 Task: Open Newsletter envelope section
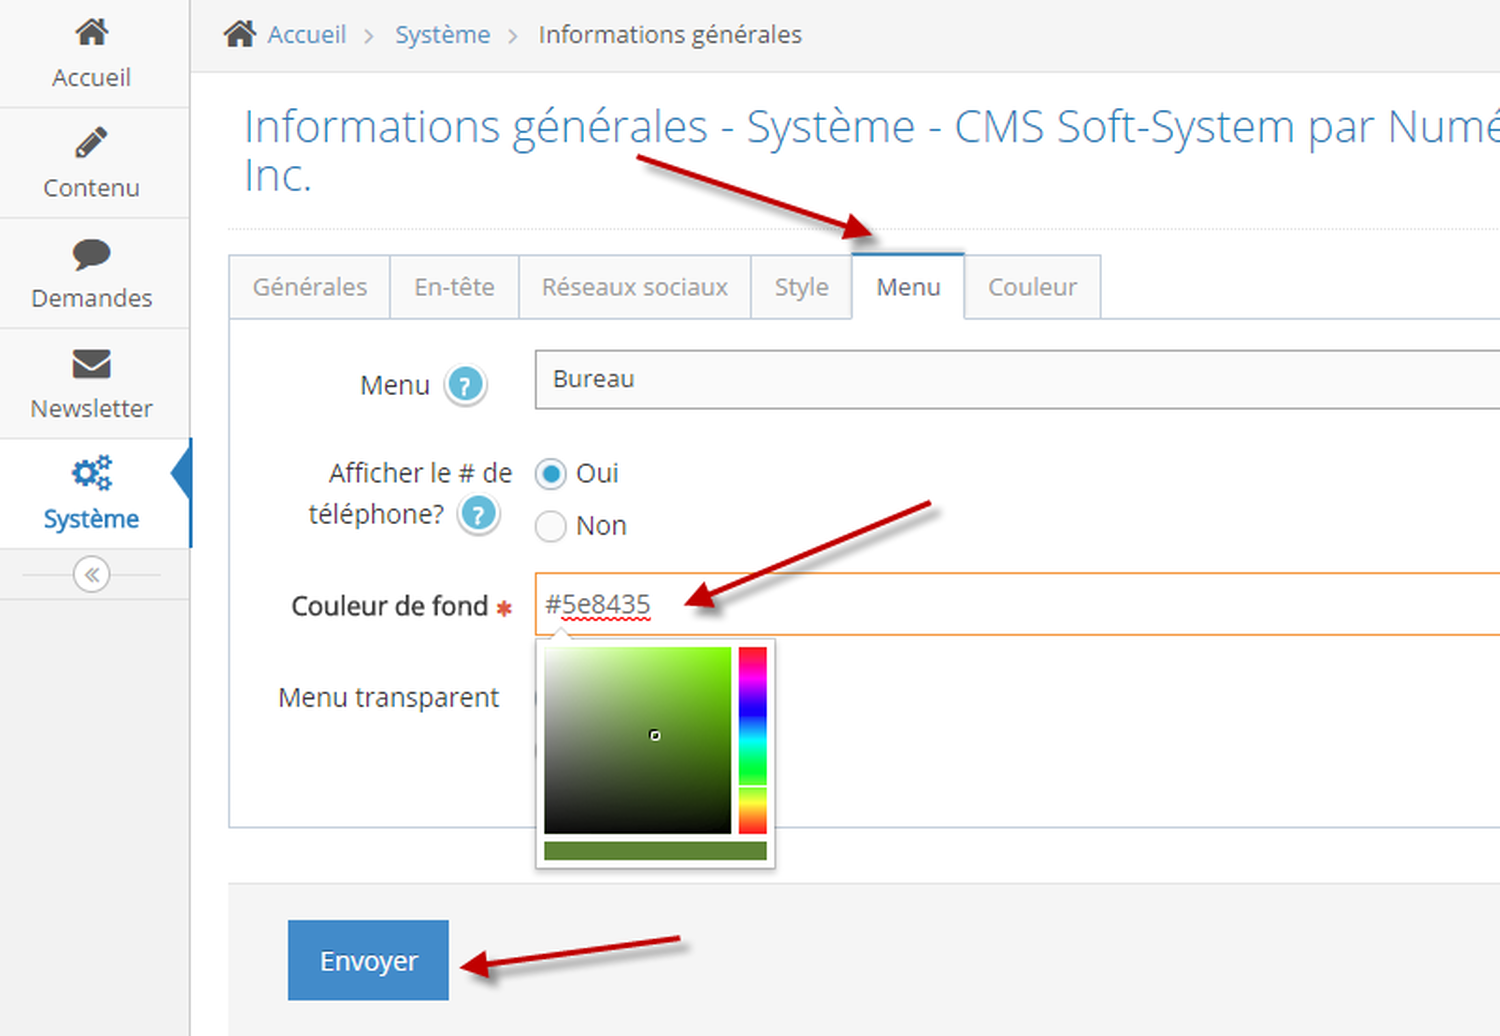pyautogui.click(x=91, y=383)
